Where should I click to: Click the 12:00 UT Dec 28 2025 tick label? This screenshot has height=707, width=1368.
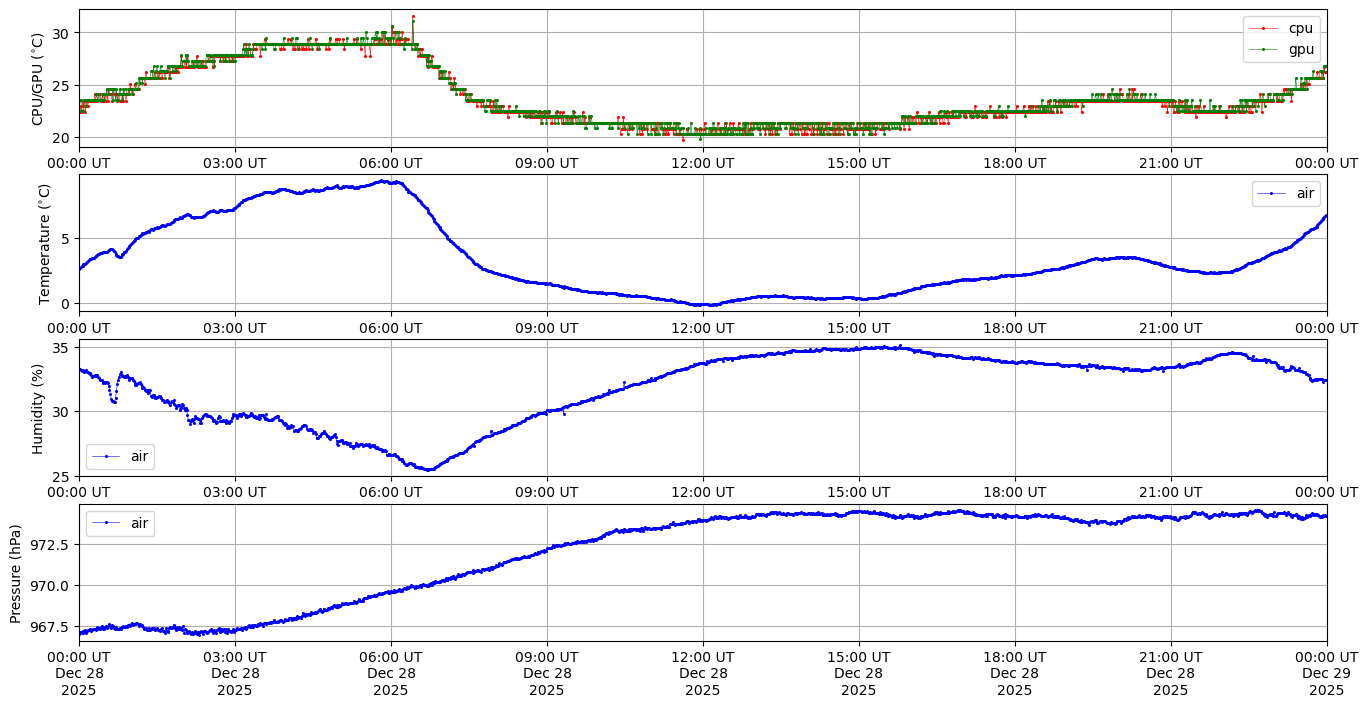tap(703, 673)
